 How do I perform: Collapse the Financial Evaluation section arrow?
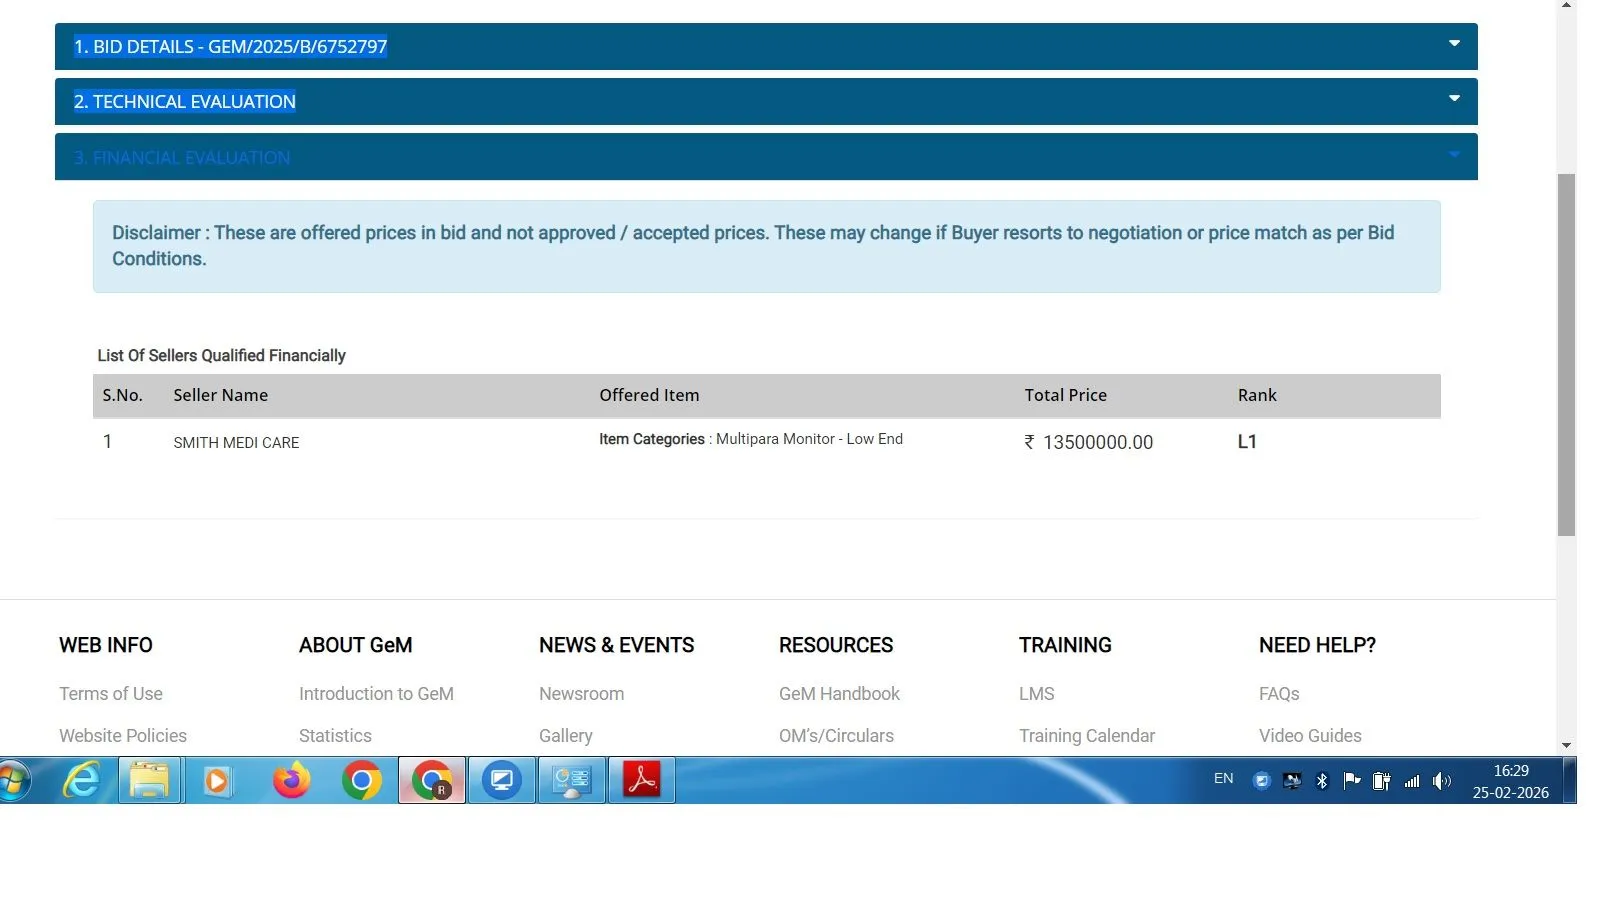[1454, 155]
